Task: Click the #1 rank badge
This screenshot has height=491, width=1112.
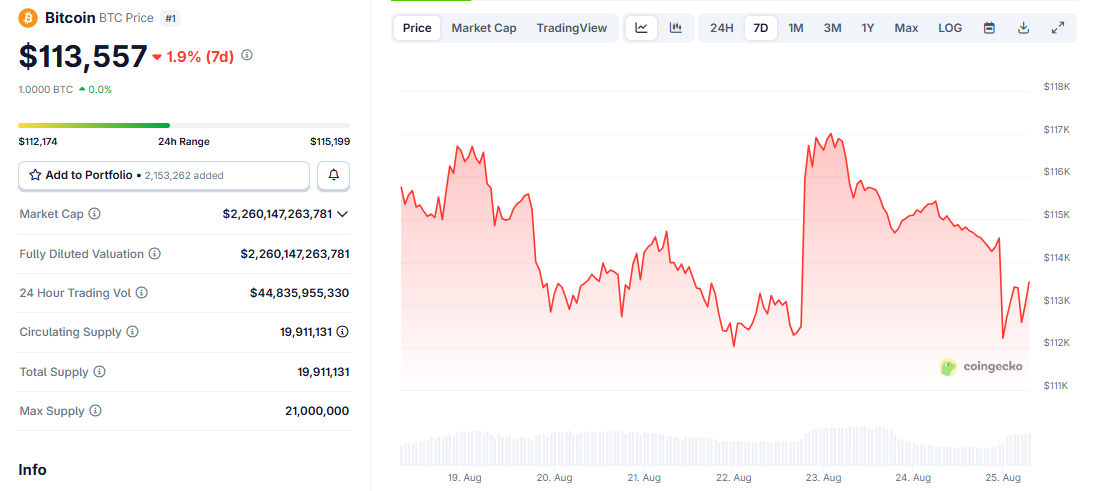Action: click(x=170, y=18)
